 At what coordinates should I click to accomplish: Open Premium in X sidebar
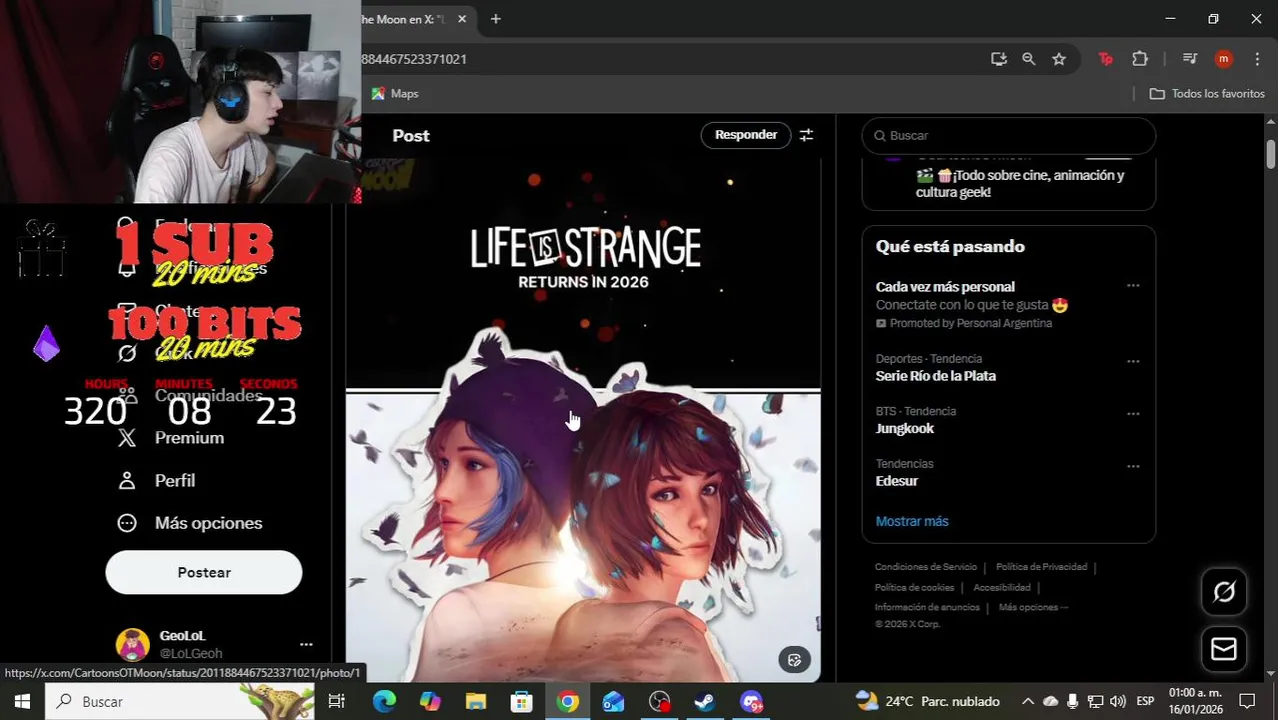click(x=189, y=438)
